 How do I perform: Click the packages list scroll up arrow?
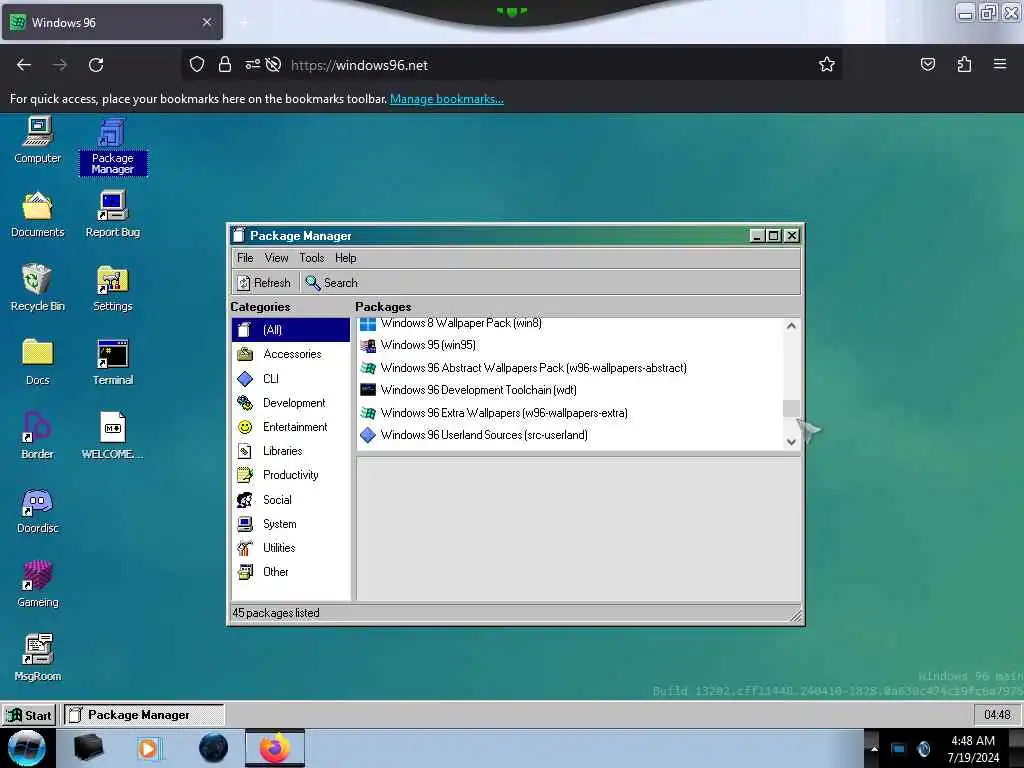[x=792, y=326]
